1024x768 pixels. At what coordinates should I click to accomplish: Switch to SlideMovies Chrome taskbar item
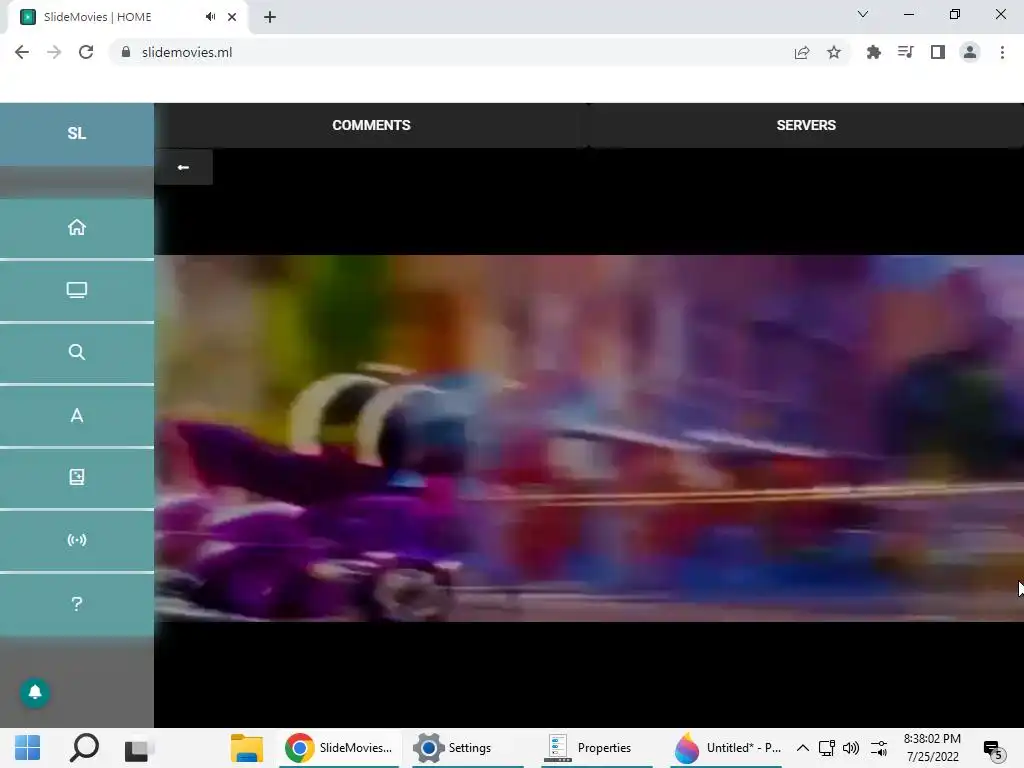pyautogui.click(x=339, y=748)
